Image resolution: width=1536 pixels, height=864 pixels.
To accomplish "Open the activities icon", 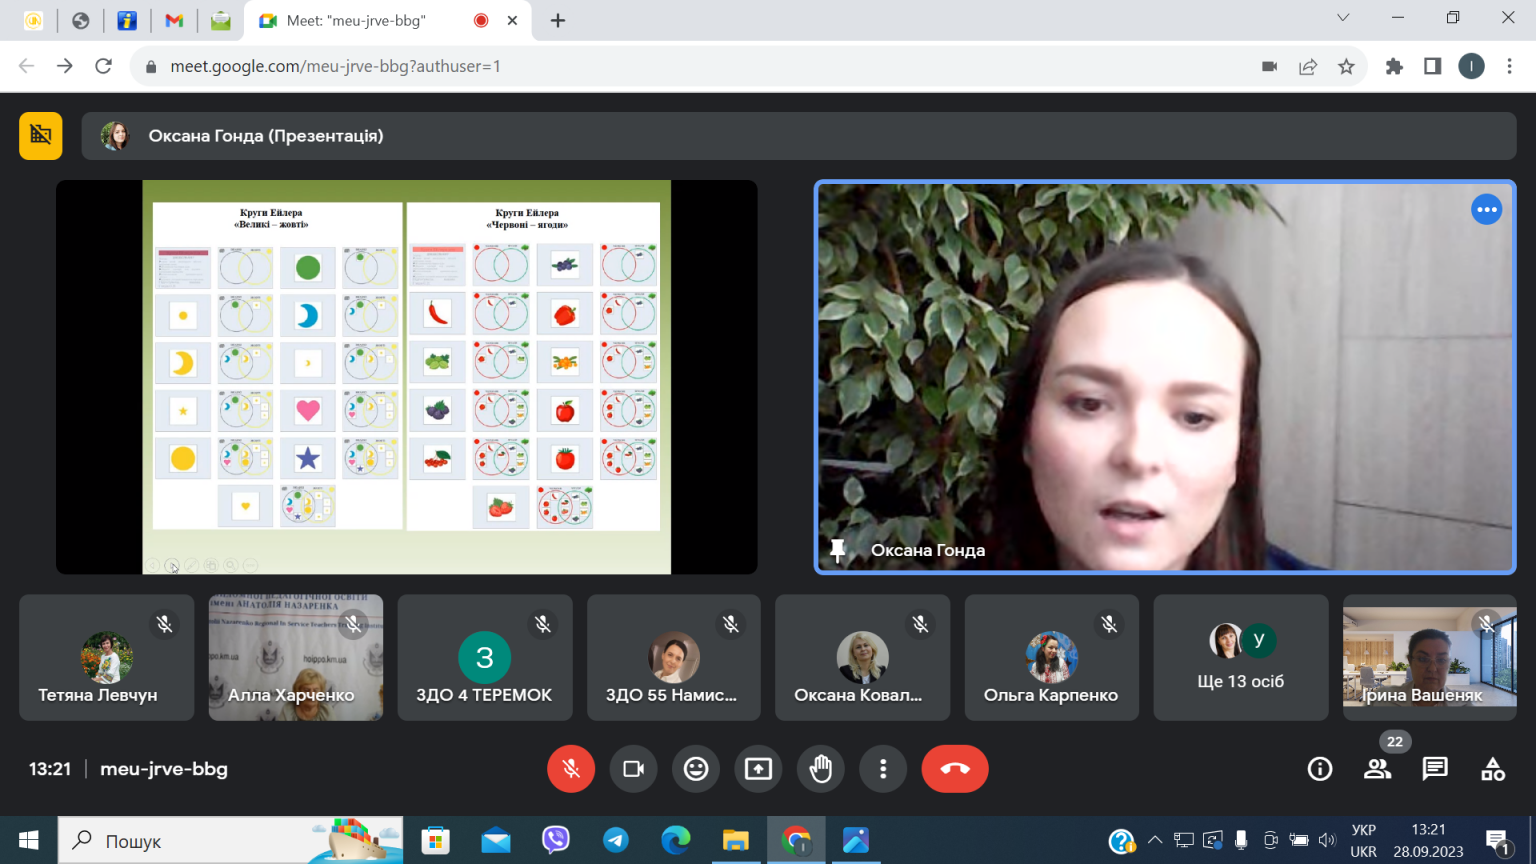I will [x=1493, y=769].
